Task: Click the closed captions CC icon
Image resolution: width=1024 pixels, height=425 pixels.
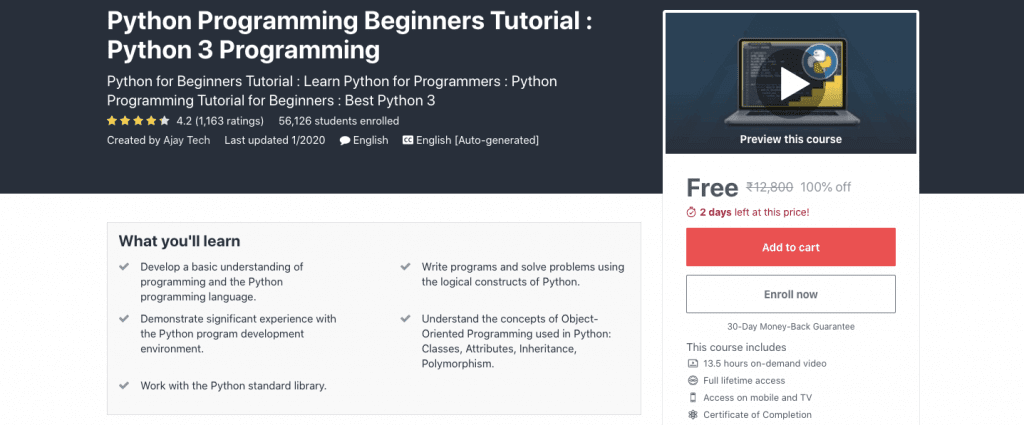Action: (x=408, y=140)
